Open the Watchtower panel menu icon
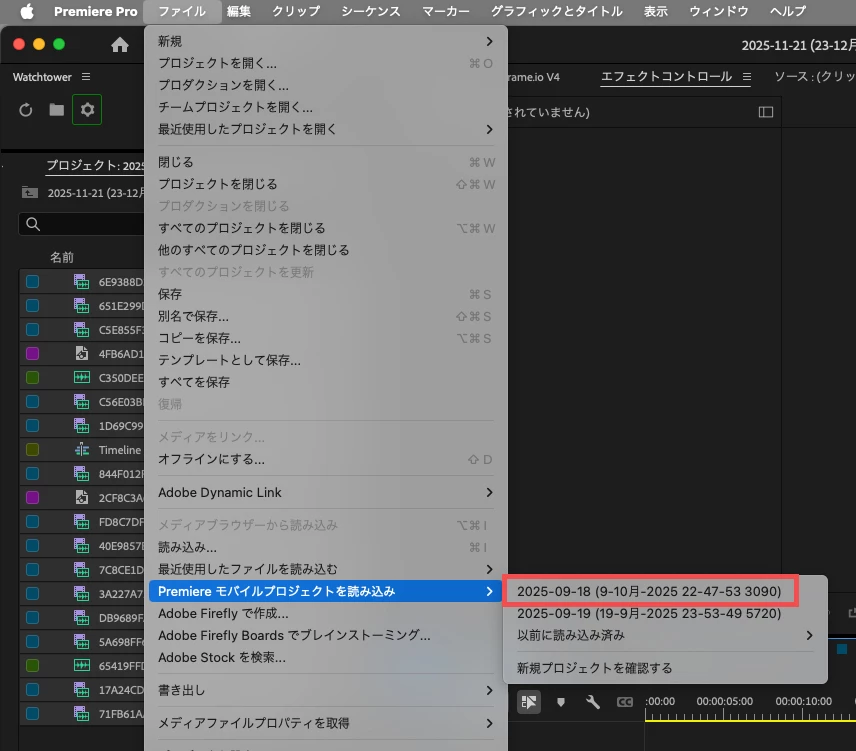 click(x=86, y=77)
